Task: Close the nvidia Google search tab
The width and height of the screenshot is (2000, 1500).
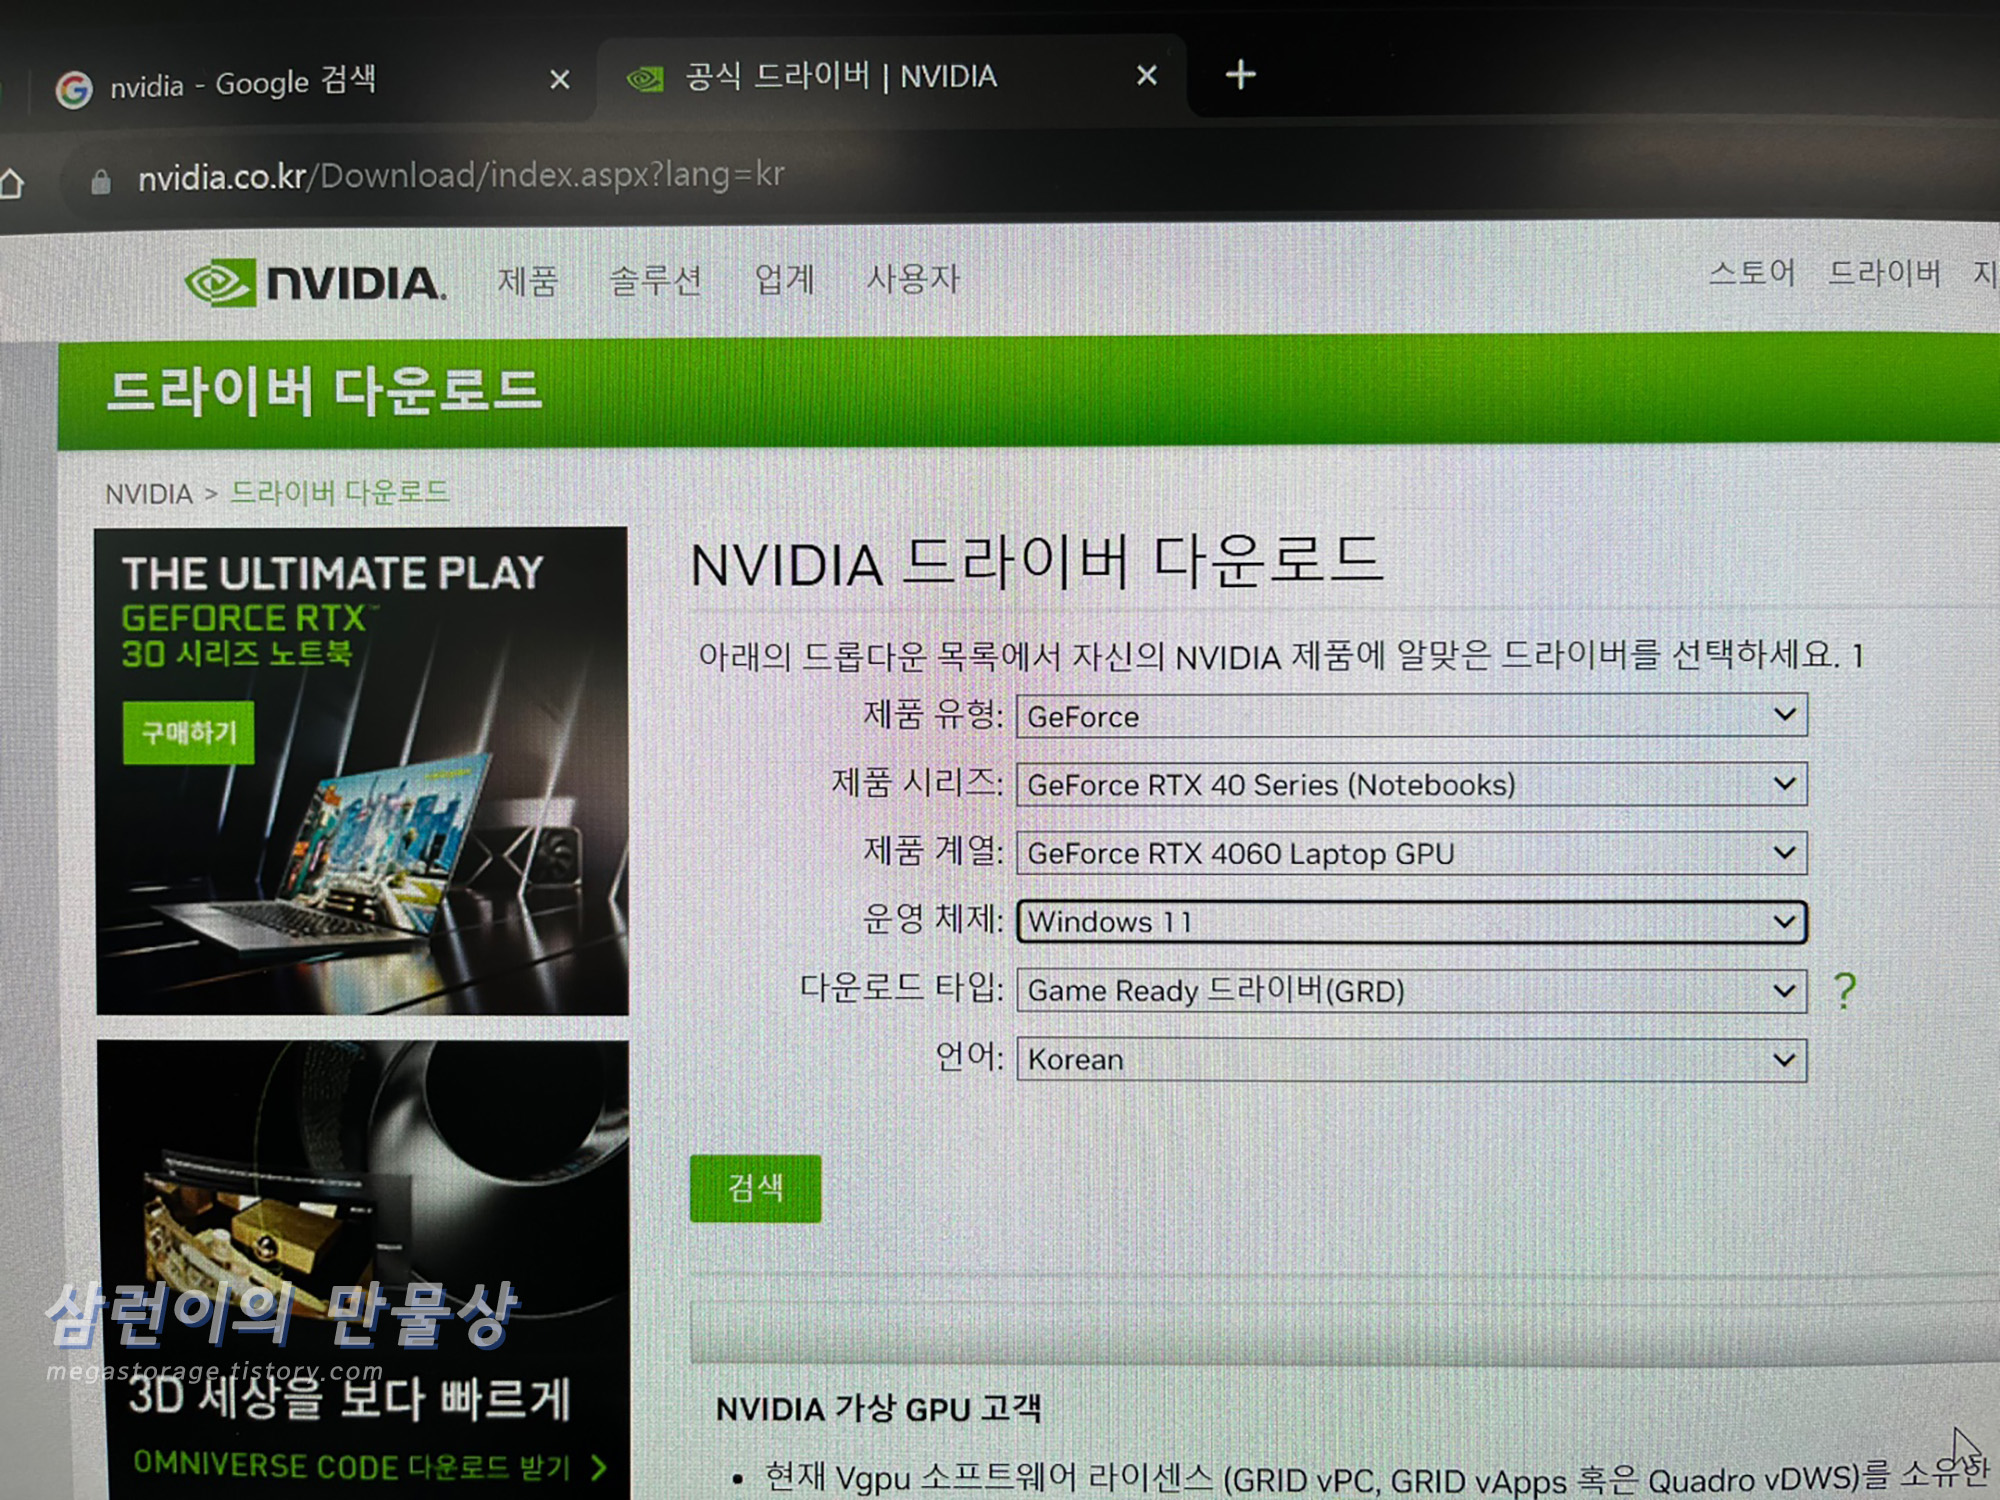Action: [x=560, y=79]
